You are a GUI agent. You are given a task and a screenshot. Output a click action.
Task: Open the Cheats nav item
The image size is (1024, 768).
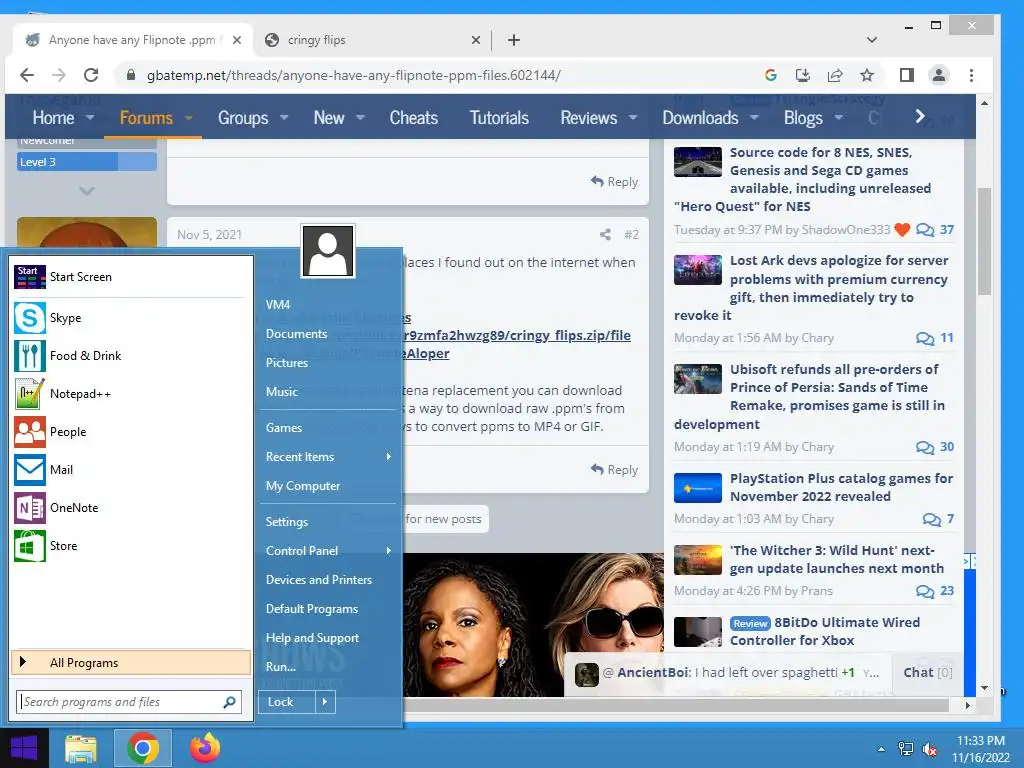(413, 118)
